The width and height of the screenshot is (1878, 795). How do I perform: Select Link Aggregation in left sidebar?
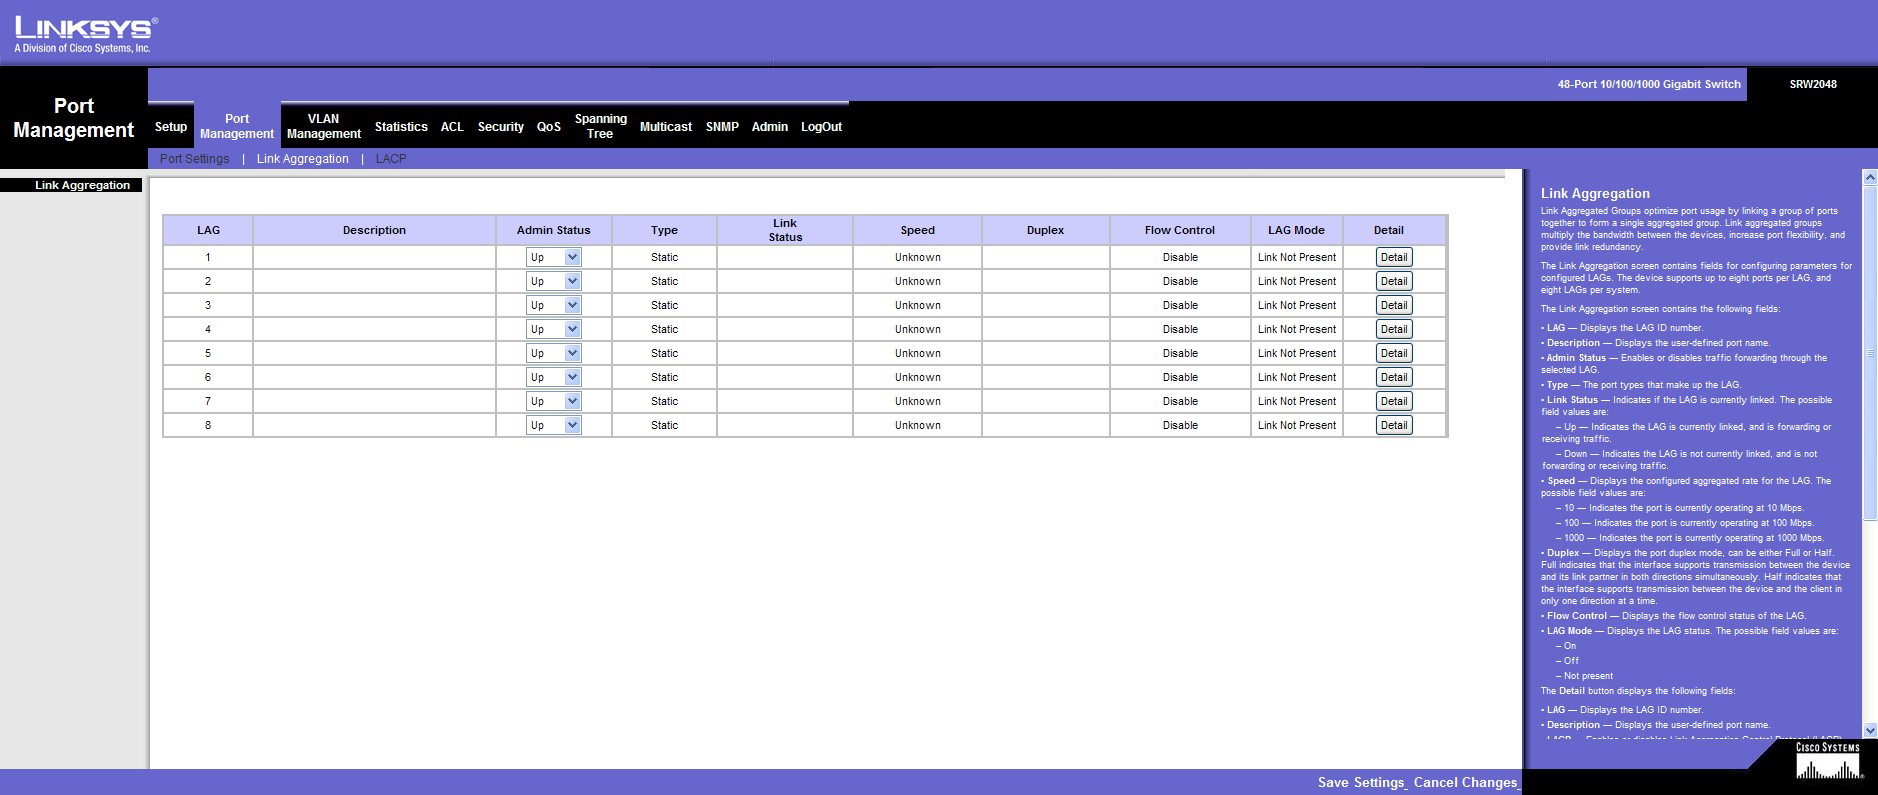82,185
